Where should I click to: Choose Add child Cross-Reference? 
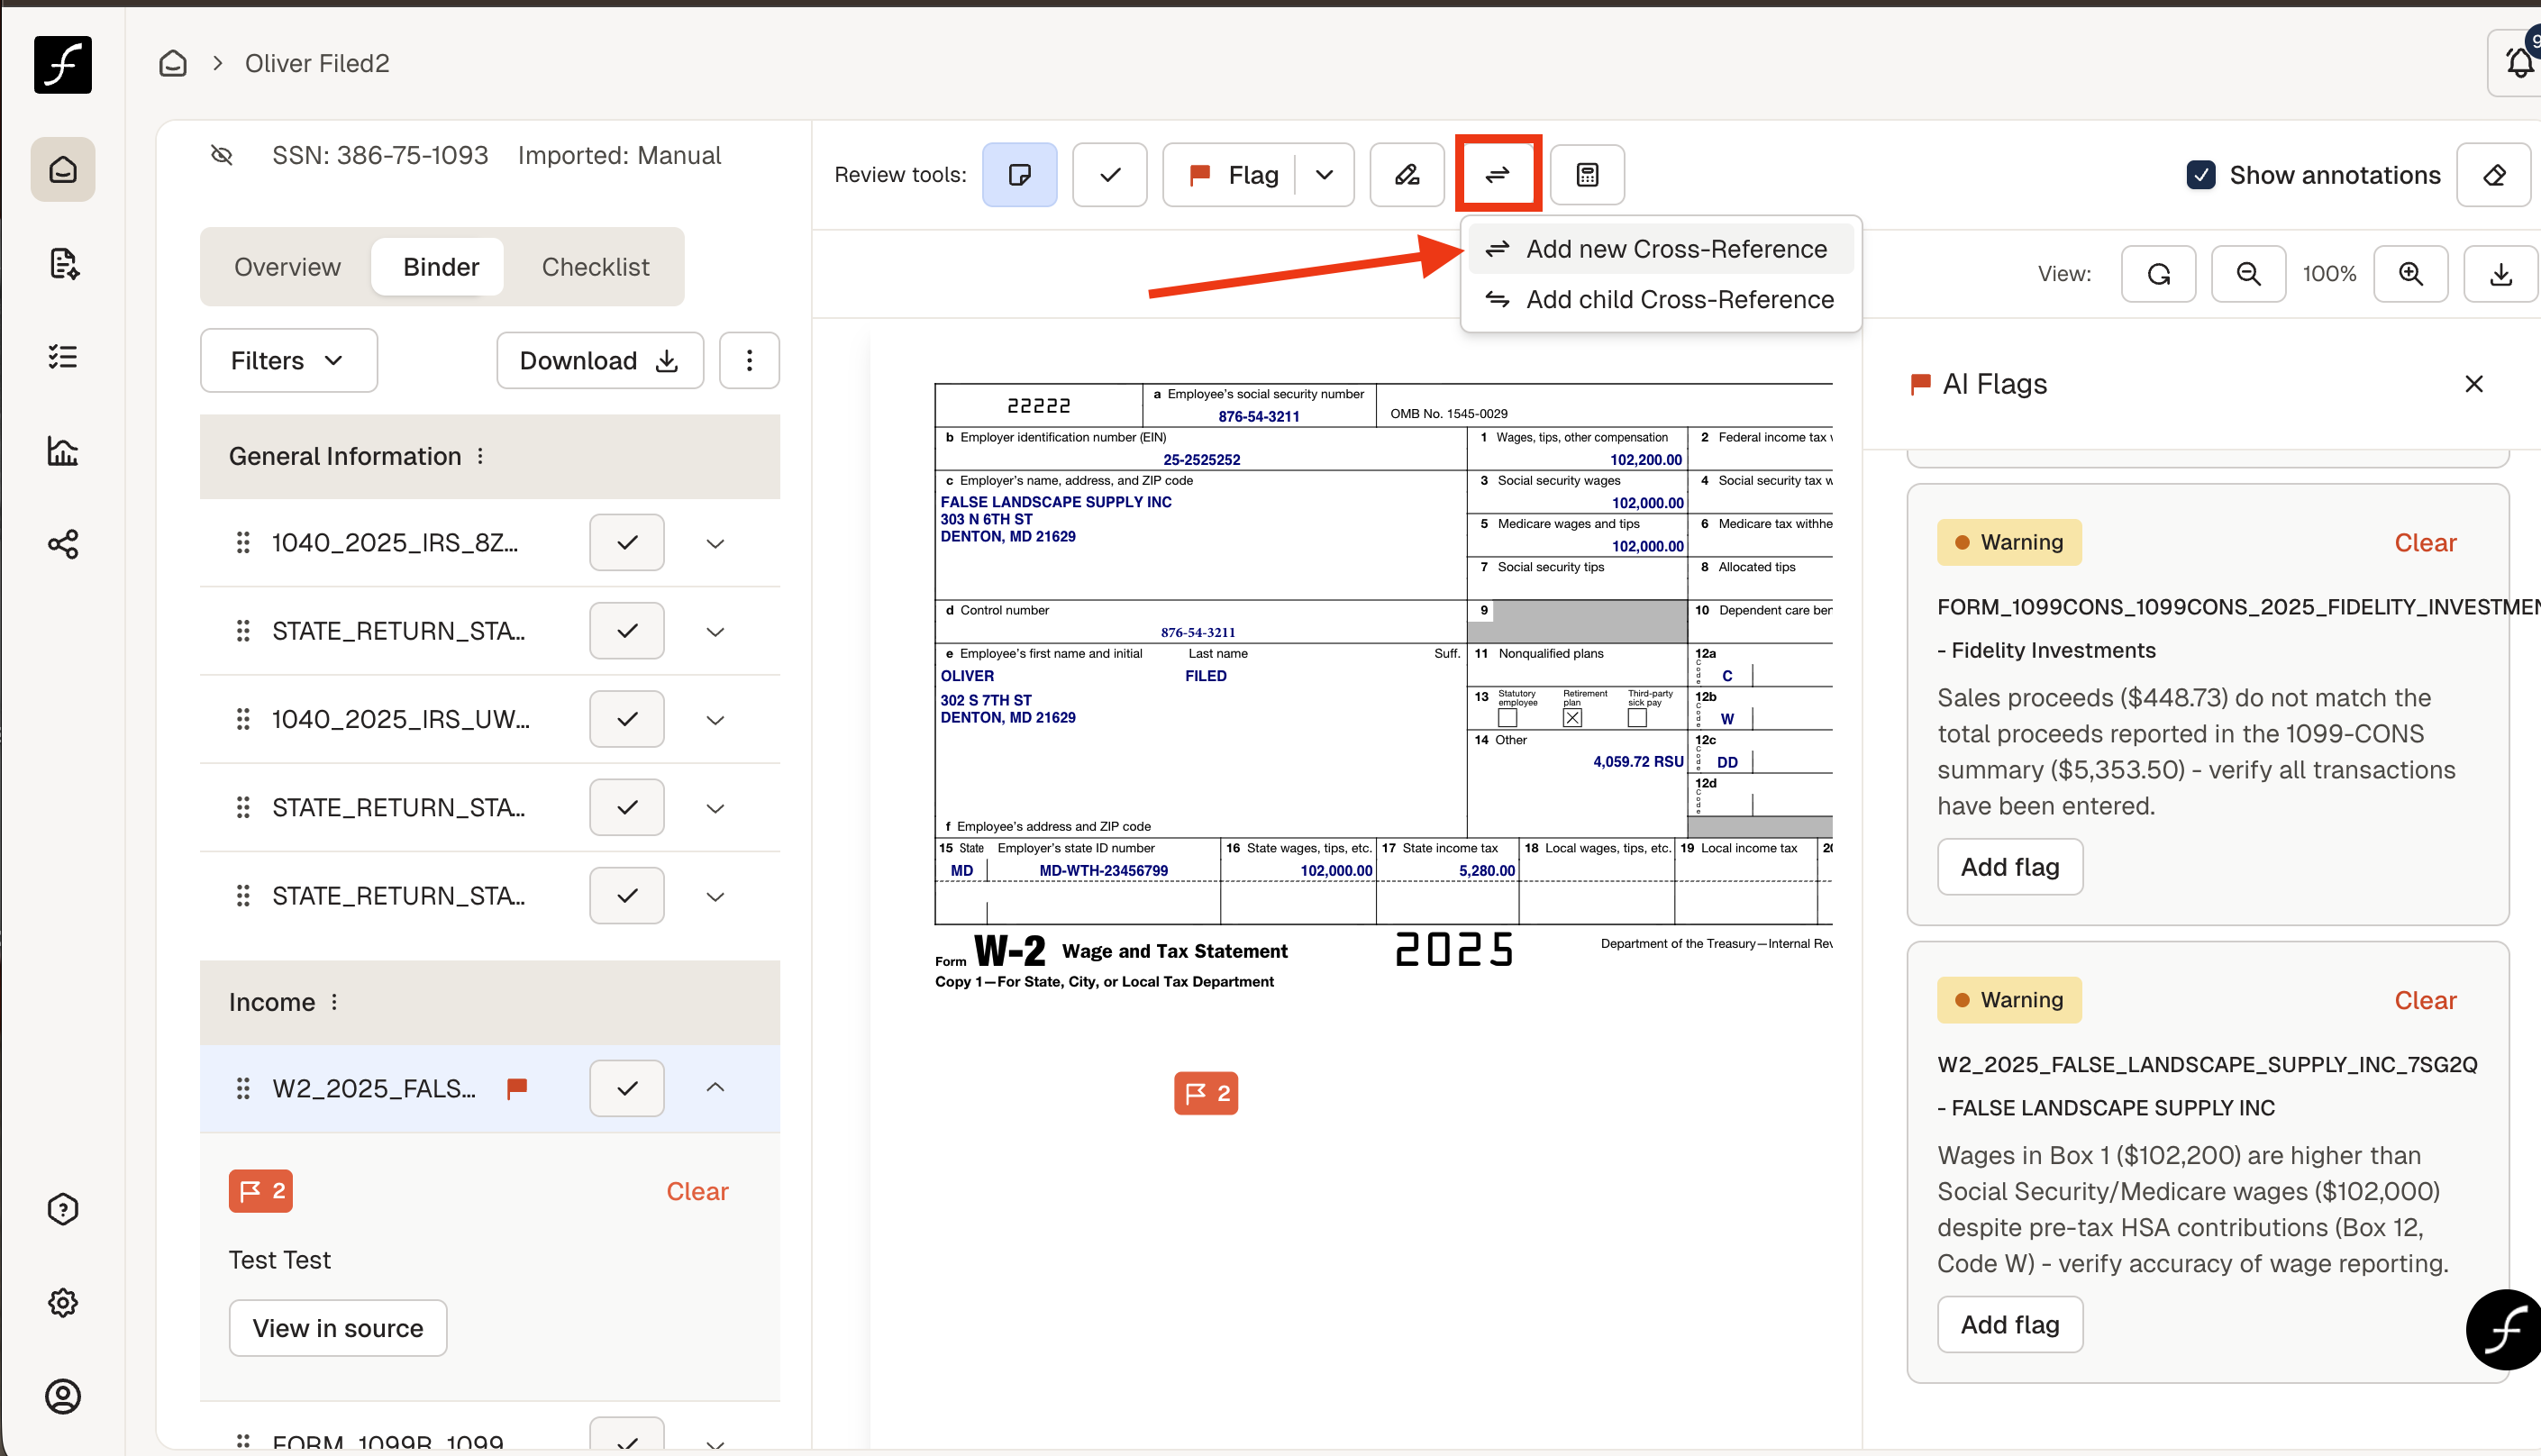pos(1659,299)
